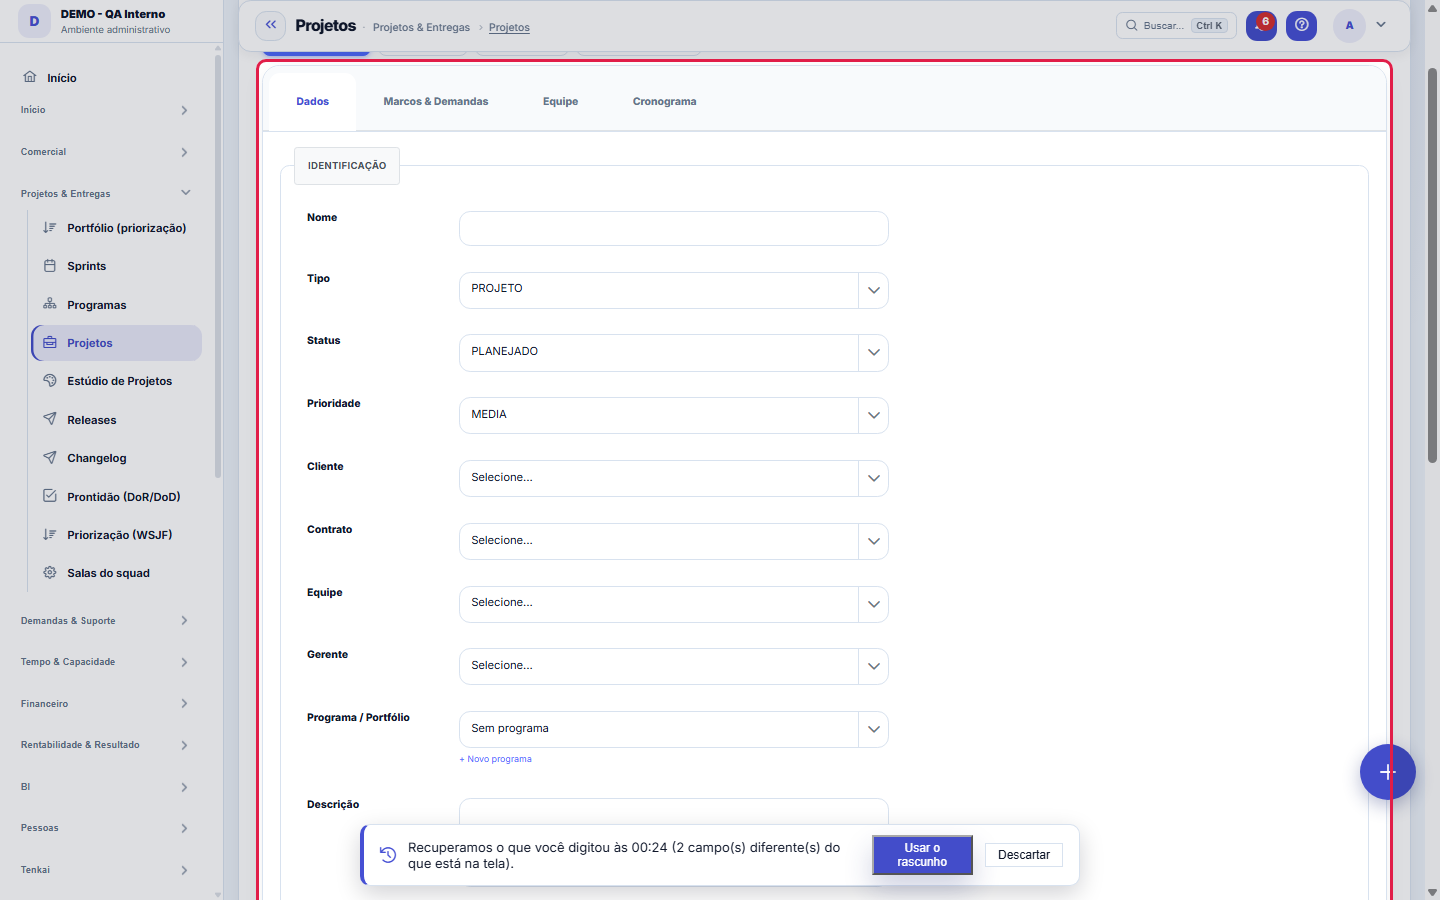Open the Status dropdown showing PLANEJADO
The image size is (1440, 900).
(x=674, y=353)
